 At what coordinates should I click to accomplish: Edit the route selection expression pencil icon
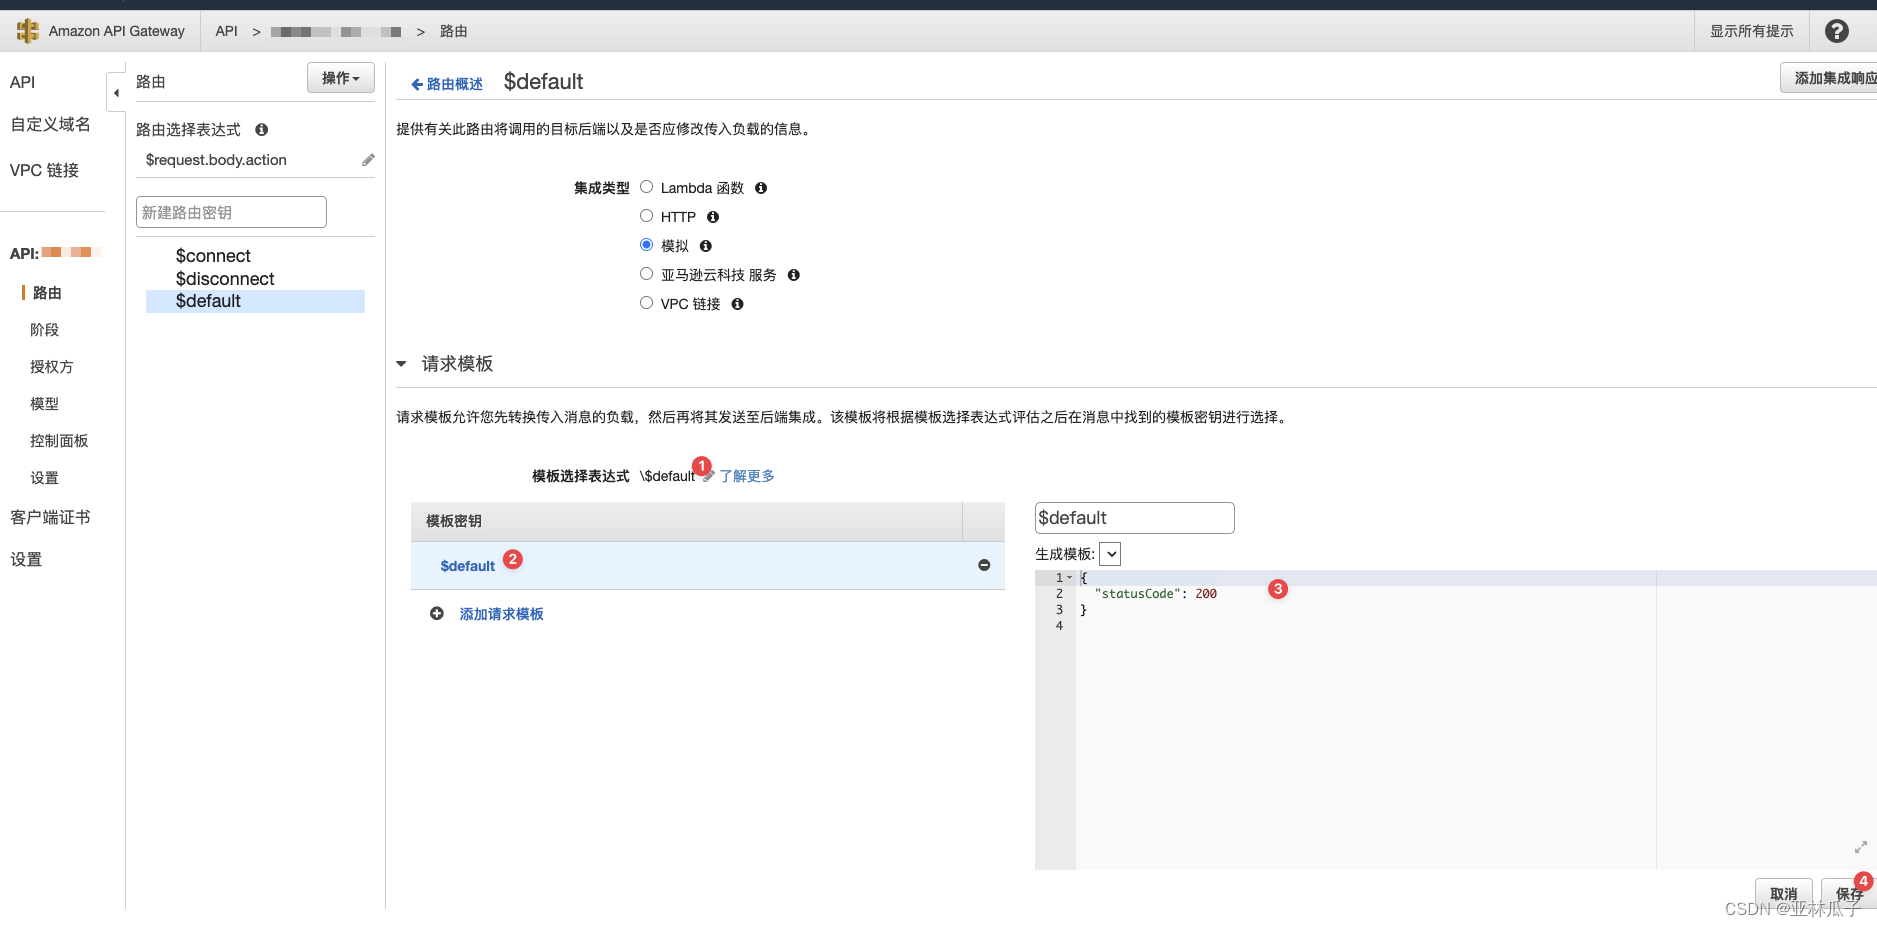coord(368,160)
